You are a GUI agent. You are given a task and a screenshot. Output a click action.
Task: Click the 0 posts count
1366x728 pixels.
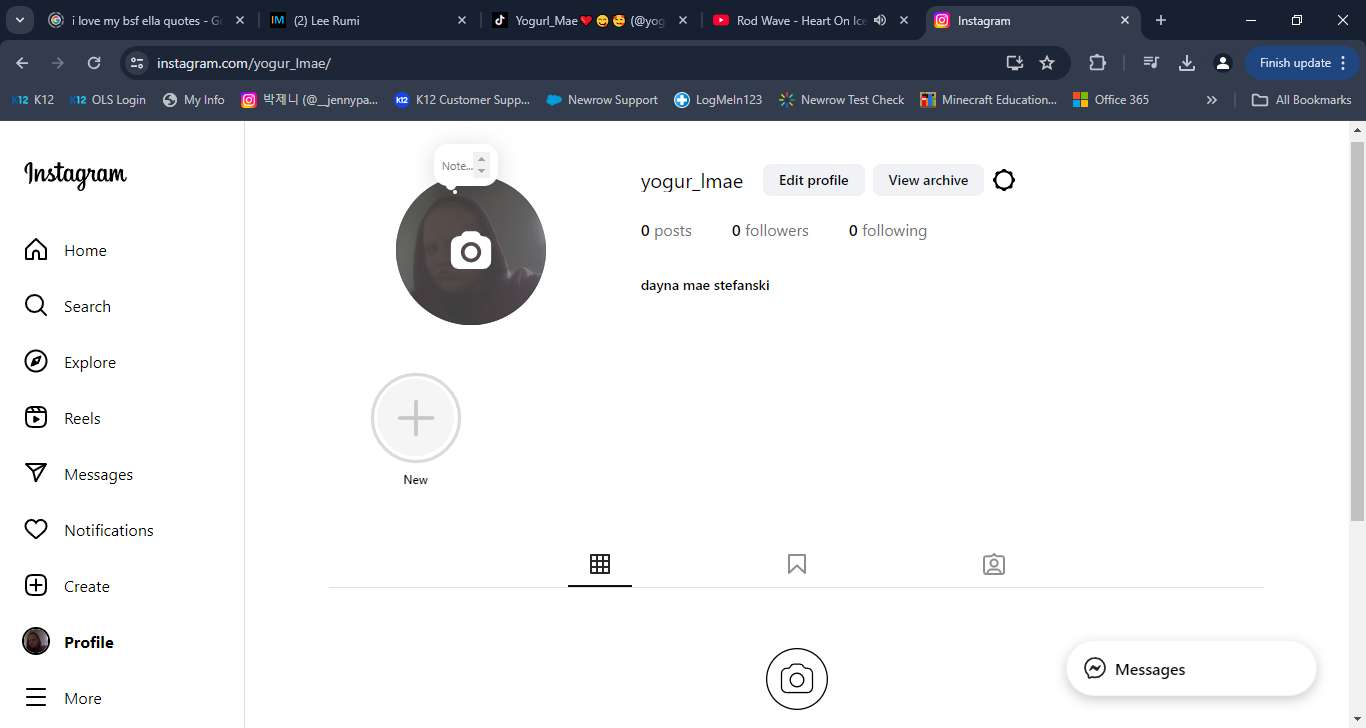[x=666, y=230]
